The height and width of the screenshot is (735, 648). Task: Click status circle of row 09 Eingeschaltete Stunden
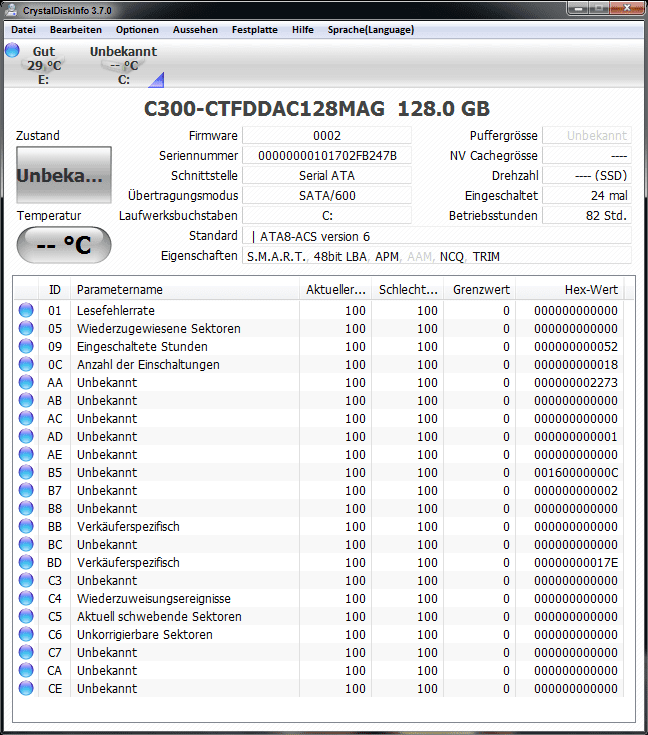pos(26,346)
